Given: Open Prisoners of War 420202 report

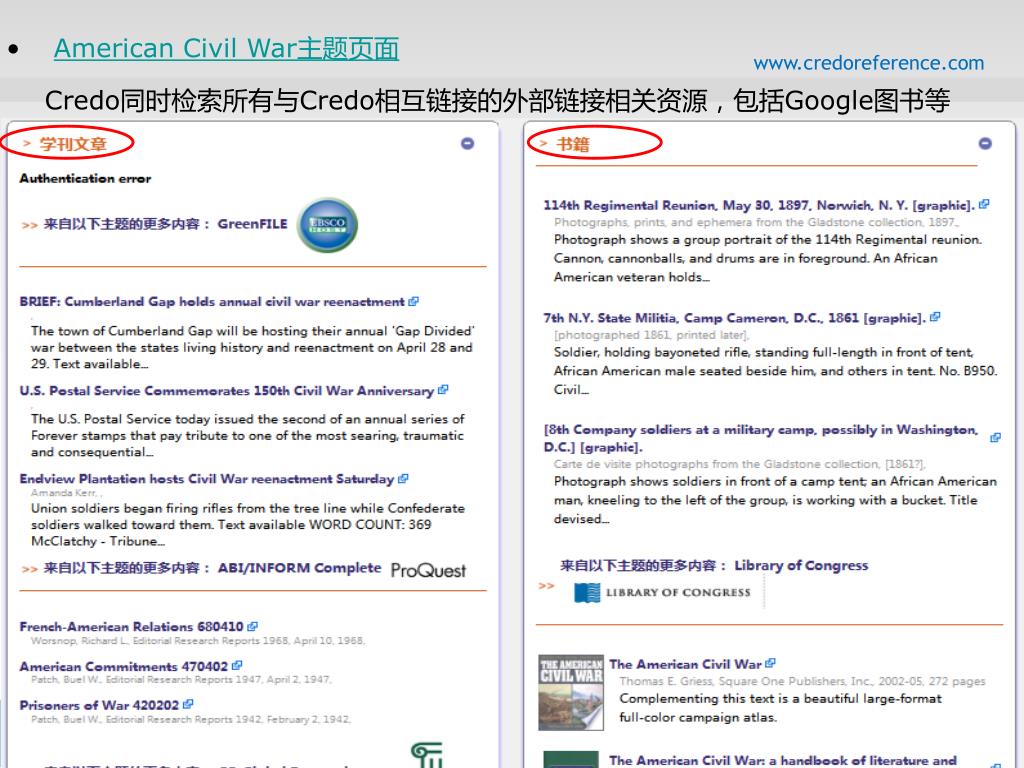Looking at the screenshot, I should (99, 705).
